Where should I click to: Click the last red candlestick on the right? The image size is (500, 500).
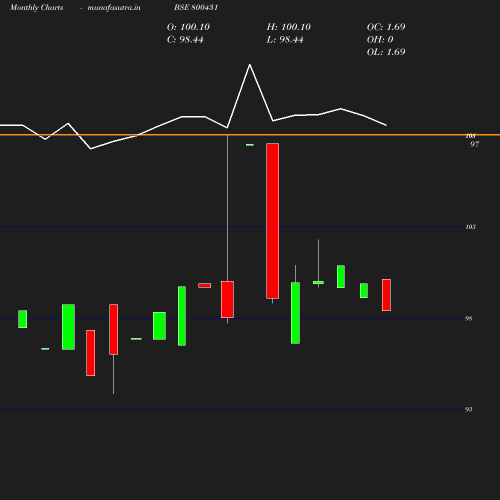(386, 295)
